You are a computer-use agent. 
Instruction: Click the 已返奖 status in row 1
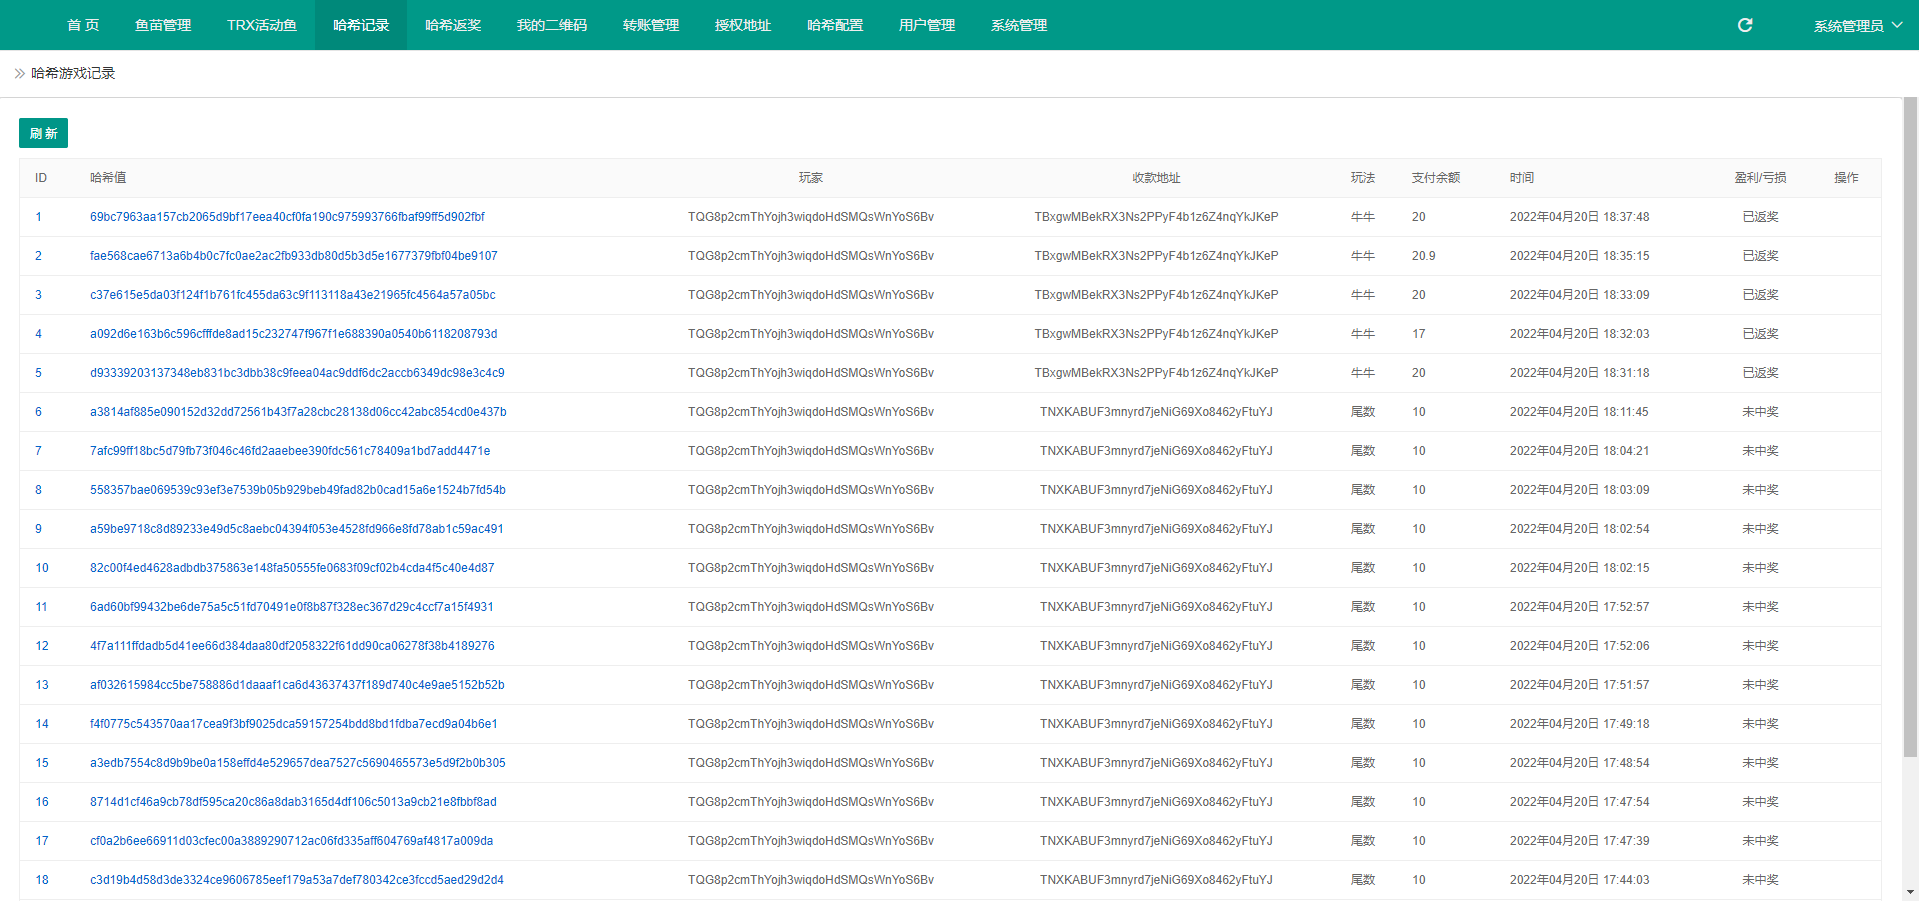[1760, 217]
